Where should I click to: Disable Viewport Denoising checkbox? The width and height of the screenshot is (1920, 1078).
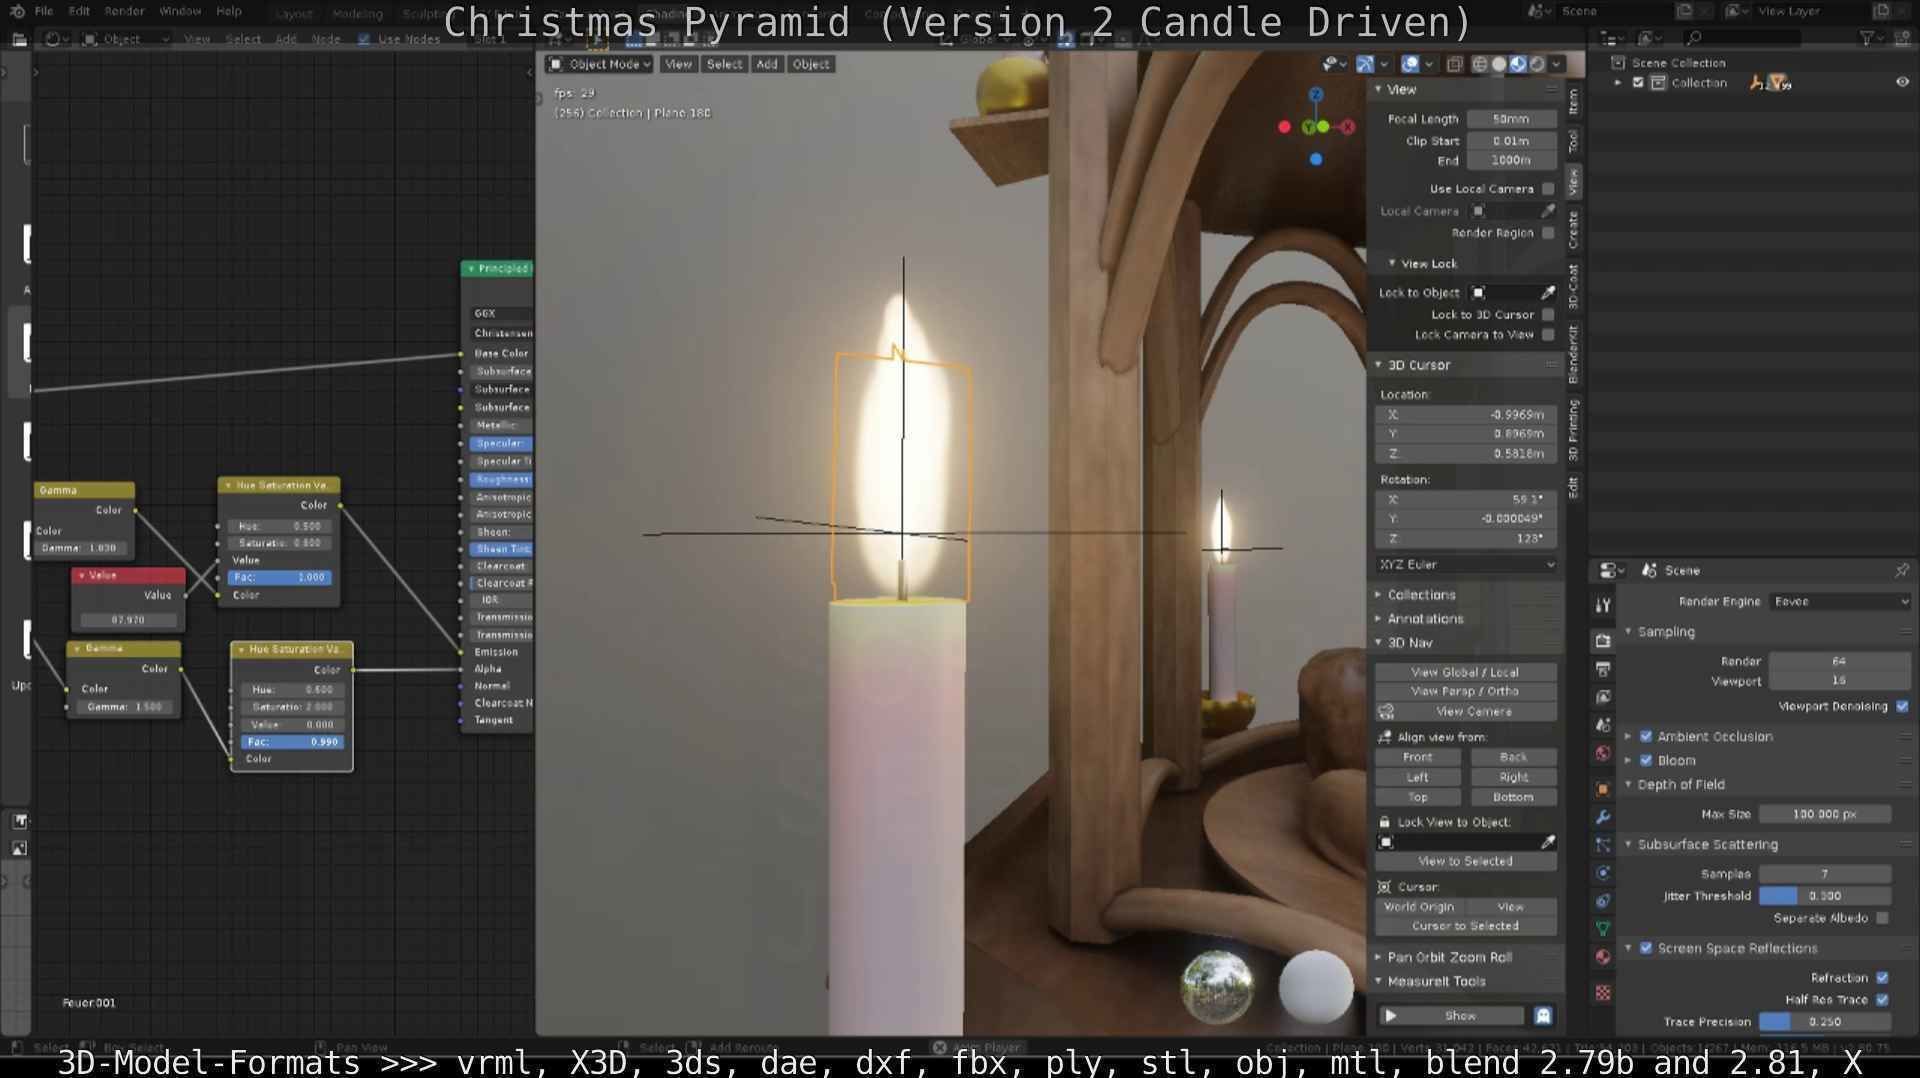[1902, 706]
